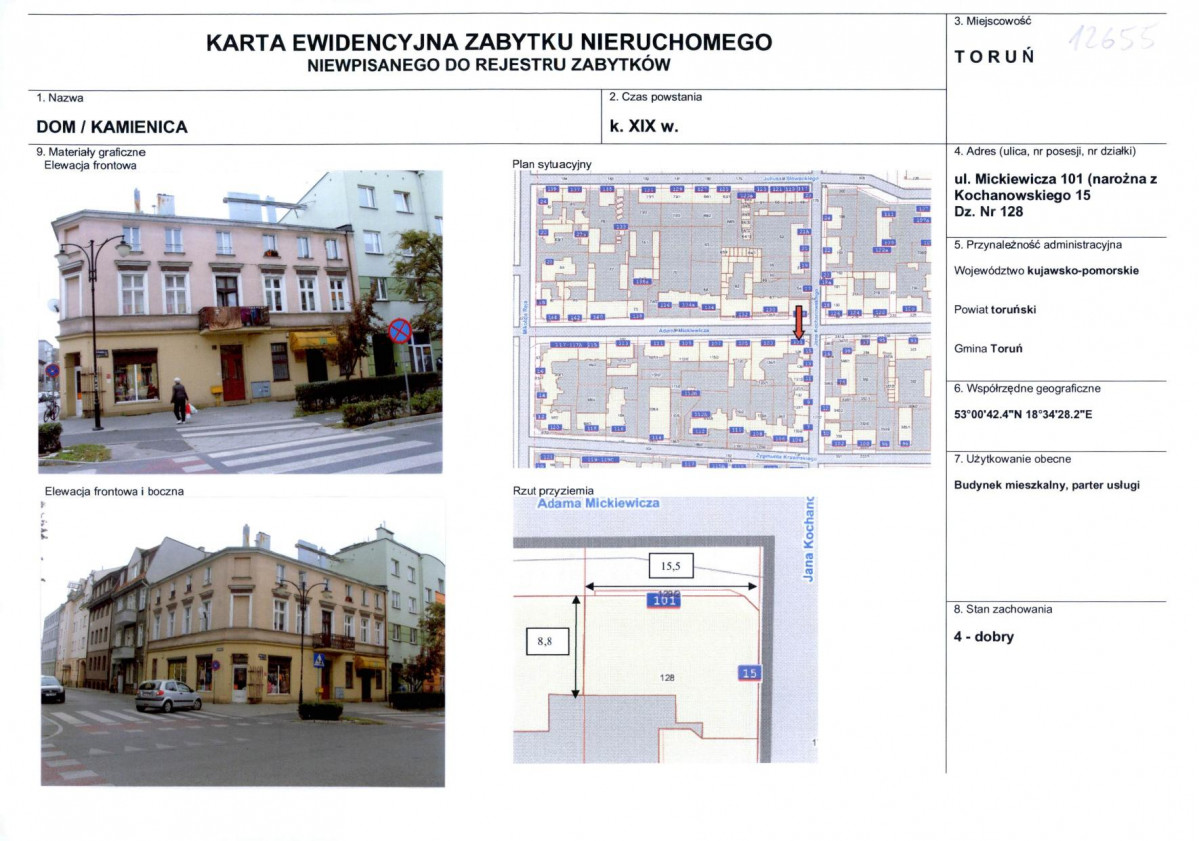Click the label '7. Użytkowanie obecne'
This screenshot has width=1199, height=841.
point(1012,459)
